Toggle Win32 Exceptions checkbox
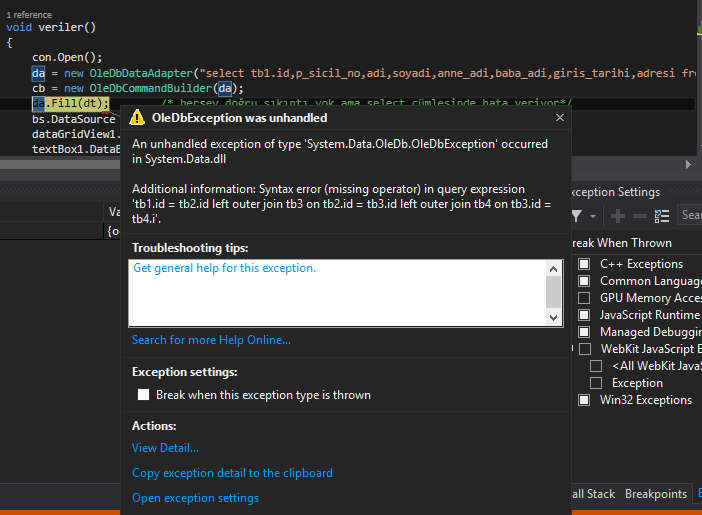This screenshot has height=515, width=702. point(584,400)
